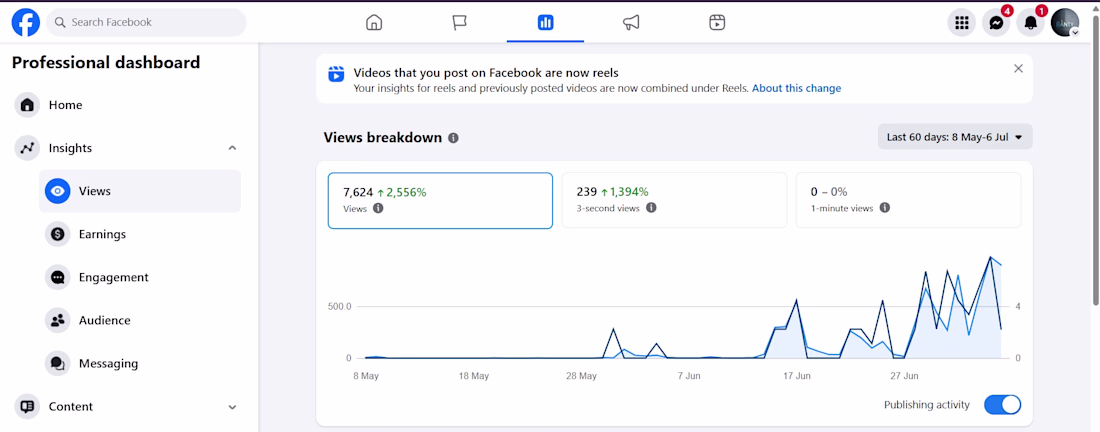Click in the Search Facebook field
1100x432 pixels.
click(x=147, y=22)
